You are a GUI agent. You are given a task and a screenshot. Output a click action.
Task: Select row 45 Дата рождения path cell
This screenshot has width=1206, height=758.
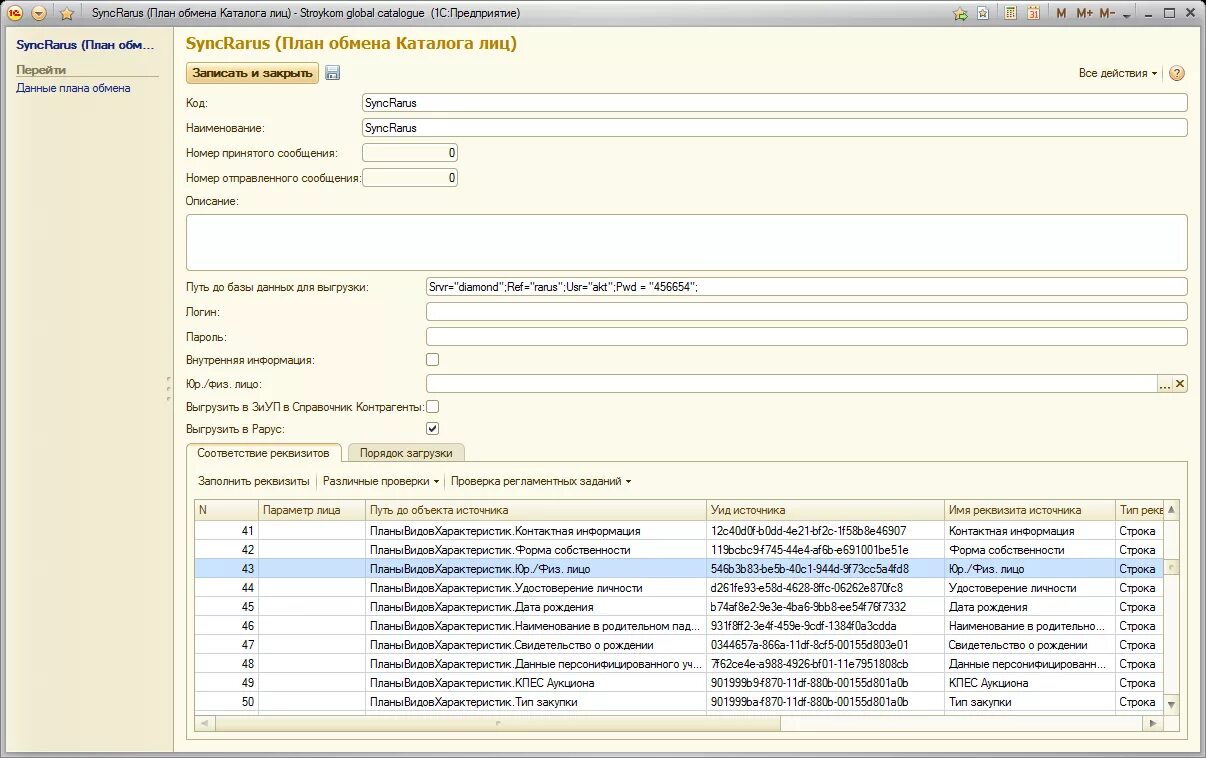(536, 607)
